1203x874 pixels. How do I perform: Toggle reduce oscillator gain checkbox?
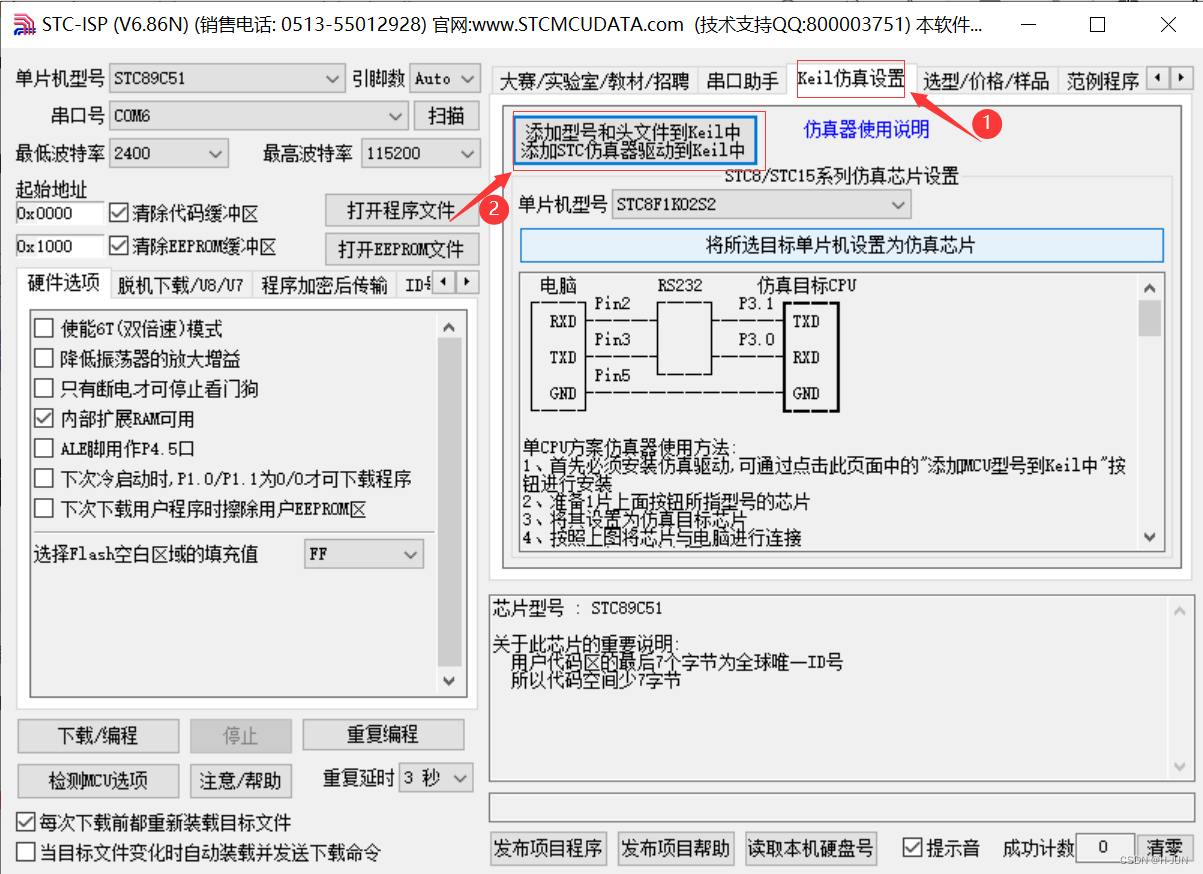click(x=44, y=358)
